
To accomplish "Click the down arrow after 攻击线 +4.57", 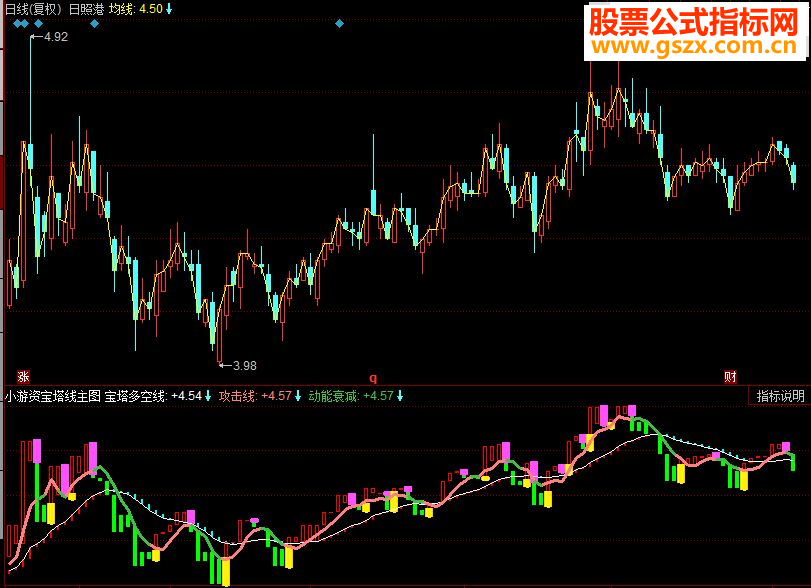I will [298, 396].
